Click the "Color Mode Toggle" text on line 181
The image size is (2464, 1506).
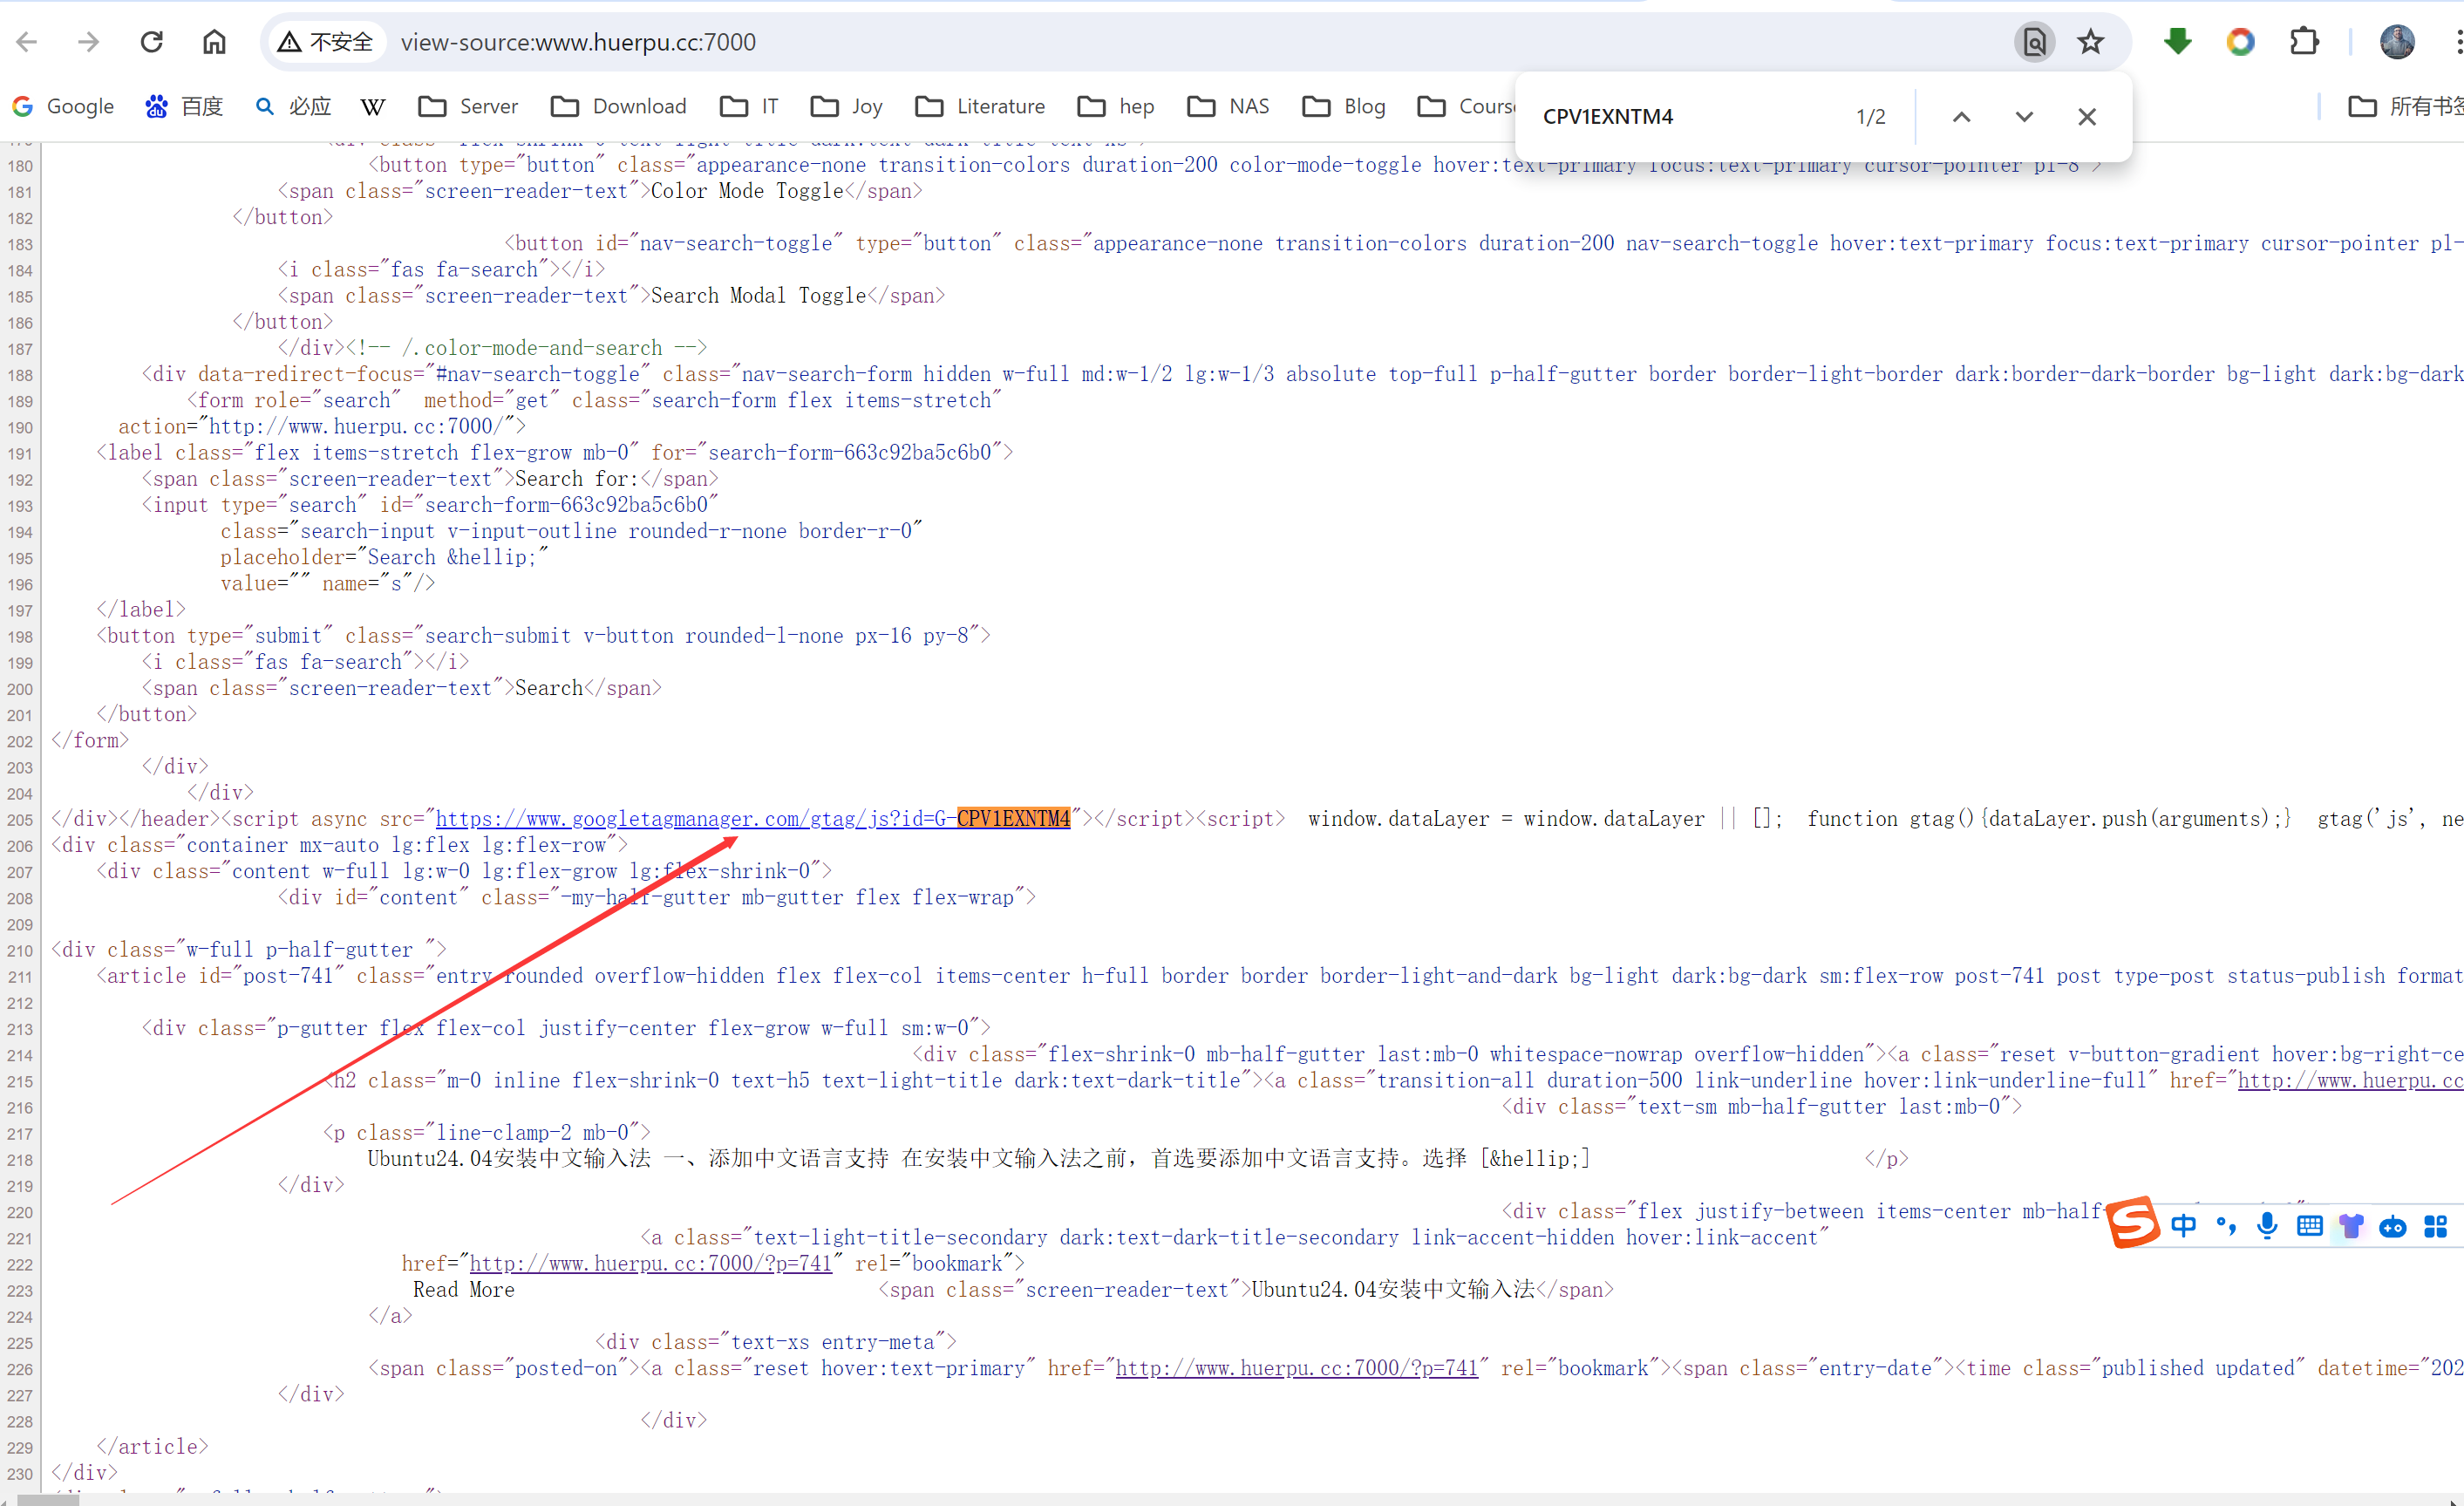(747, 191)
